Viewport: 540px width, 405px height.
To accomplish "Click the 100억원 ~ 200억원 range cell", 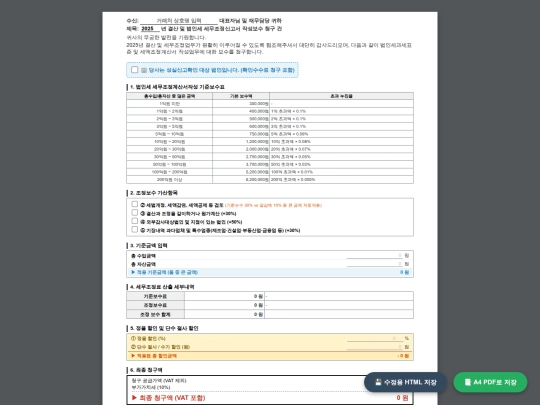I will [x=169, y=172].
